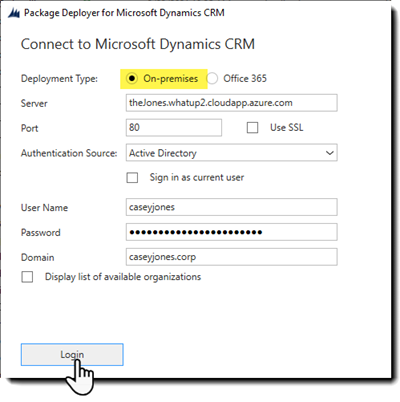The height and width of the screenshot is (402, 400).
Task: Click into the Port field showing 80
Action: point(174,128)
